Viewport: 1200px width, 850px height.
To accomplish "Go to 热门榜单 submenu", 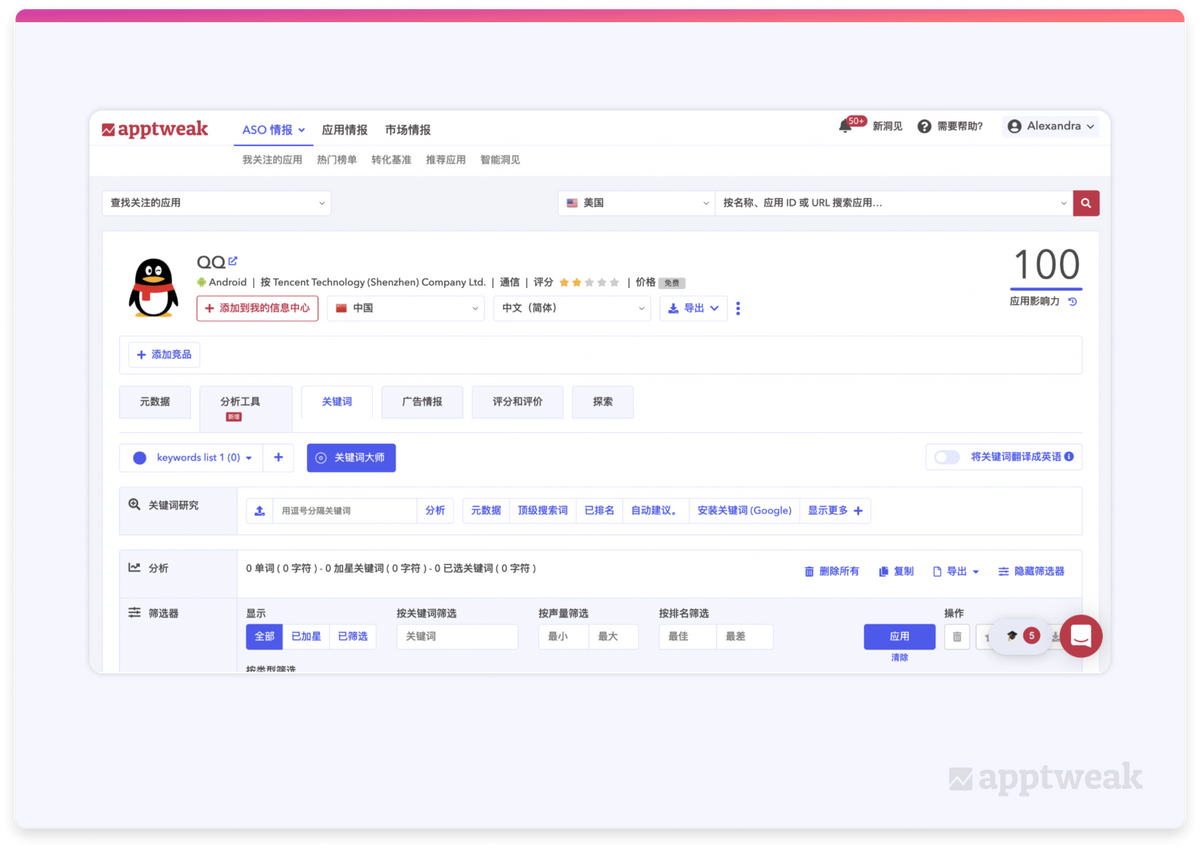I will tap(337, 160).
